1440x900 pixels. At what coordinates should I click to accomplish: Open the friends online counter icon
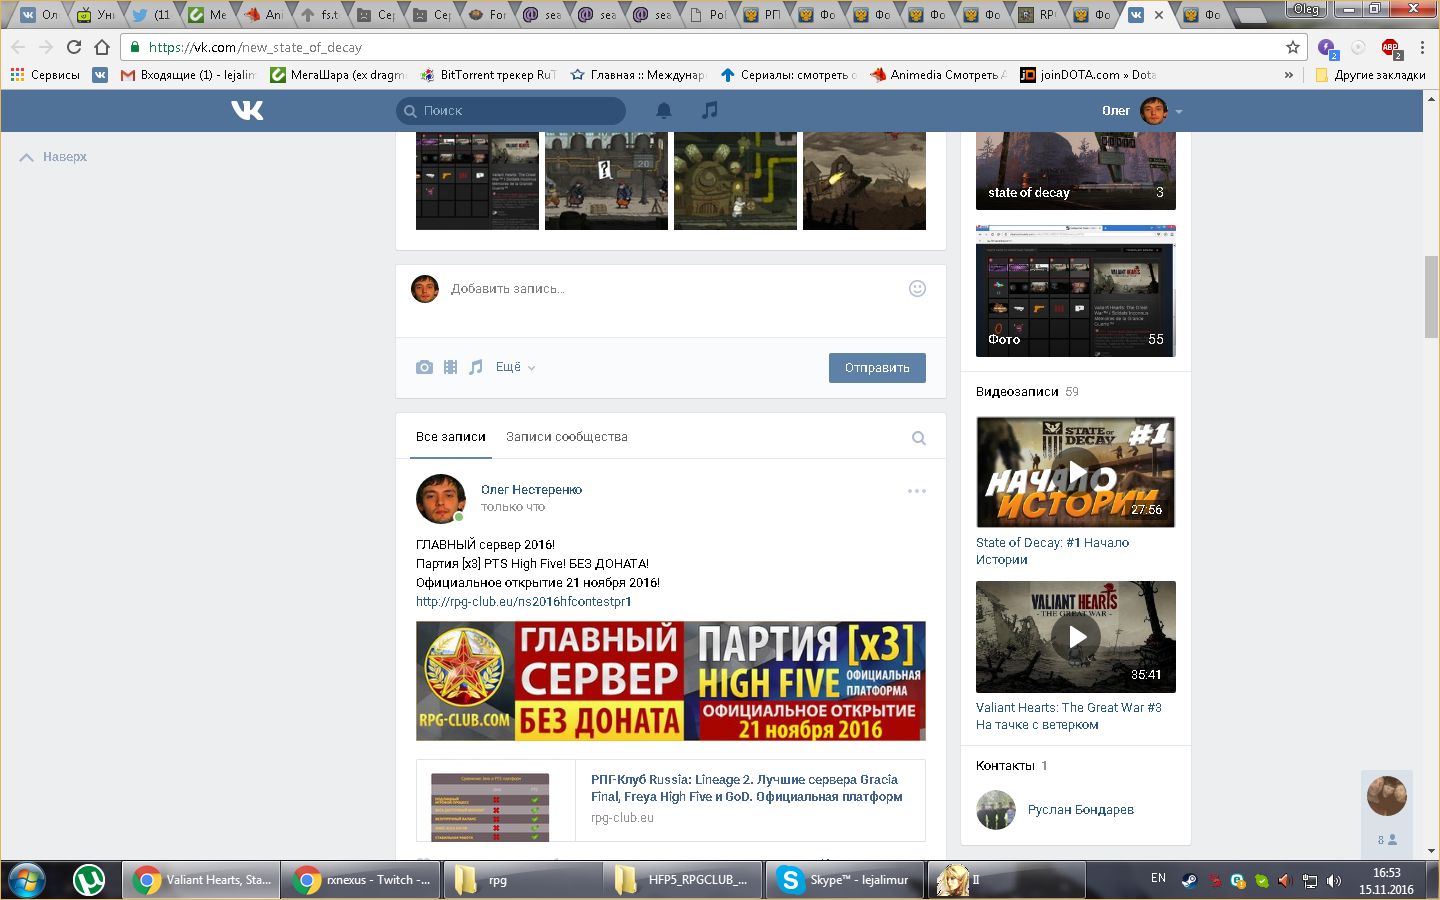1387,840
